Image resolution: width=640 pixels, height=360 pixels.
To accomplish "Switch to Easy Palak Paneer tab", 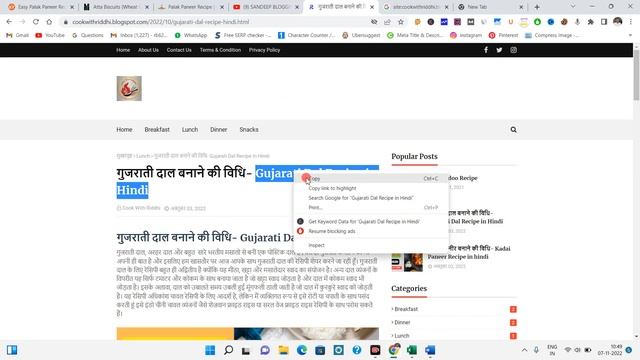I will pyautogui.click(x=41, y=7).
